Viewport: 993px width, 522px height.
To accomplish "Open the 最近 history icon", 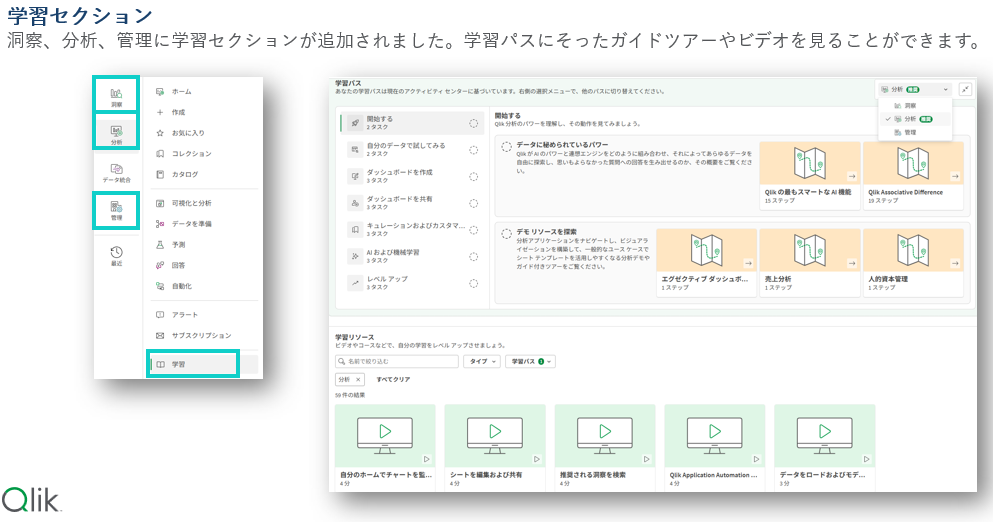I will (117, 255).
